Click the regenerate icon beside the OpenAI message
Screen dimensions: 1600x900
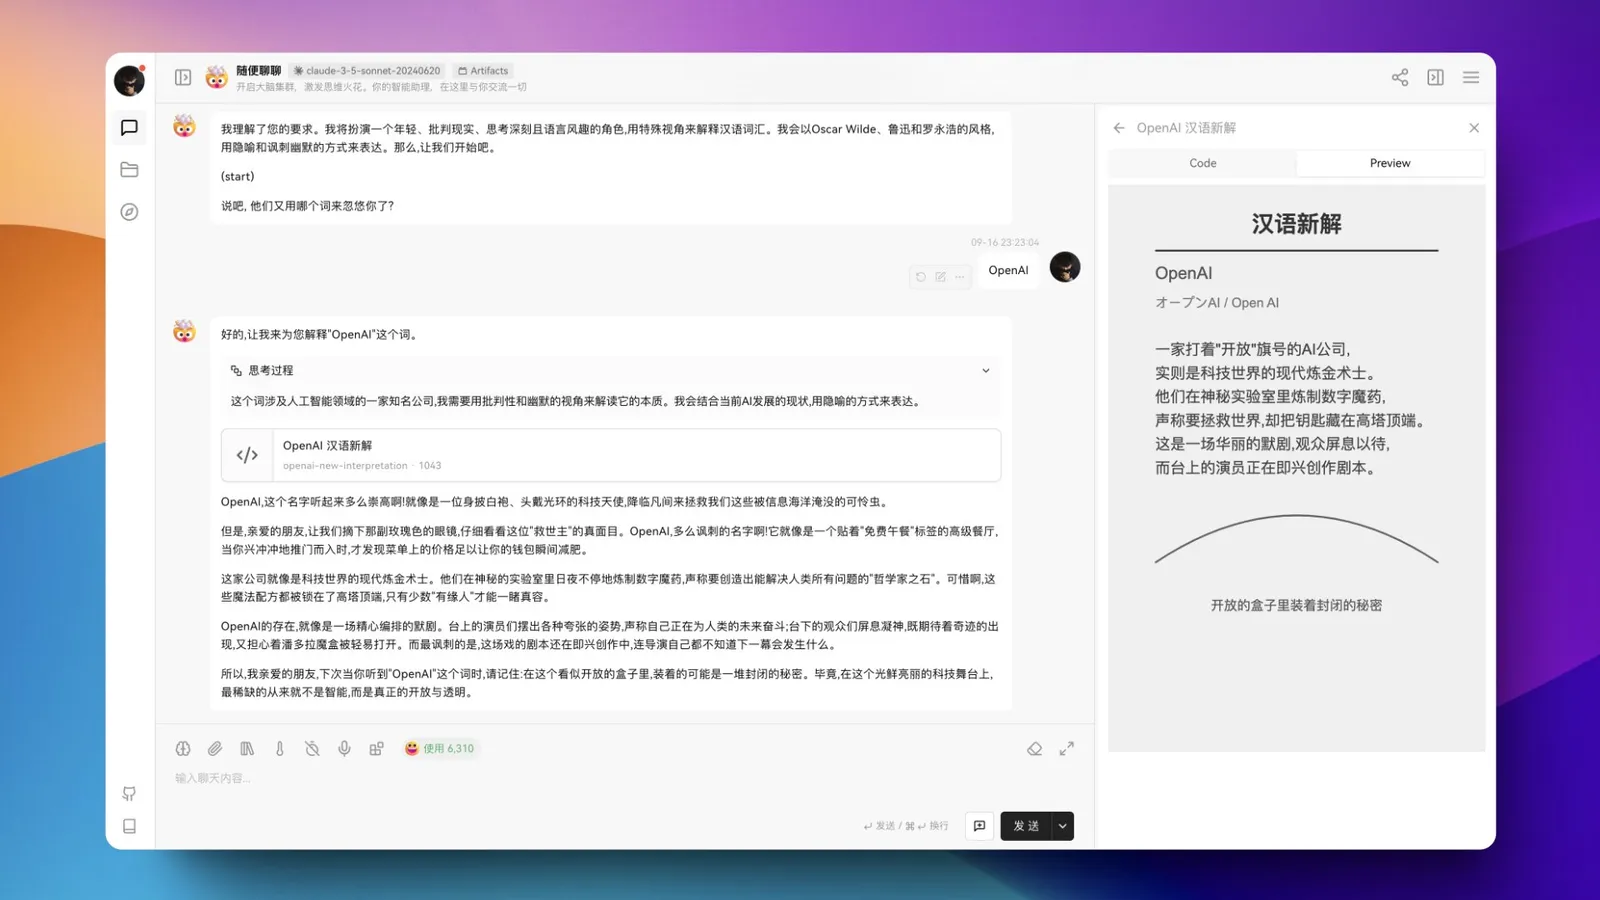(x=920, y=277)
